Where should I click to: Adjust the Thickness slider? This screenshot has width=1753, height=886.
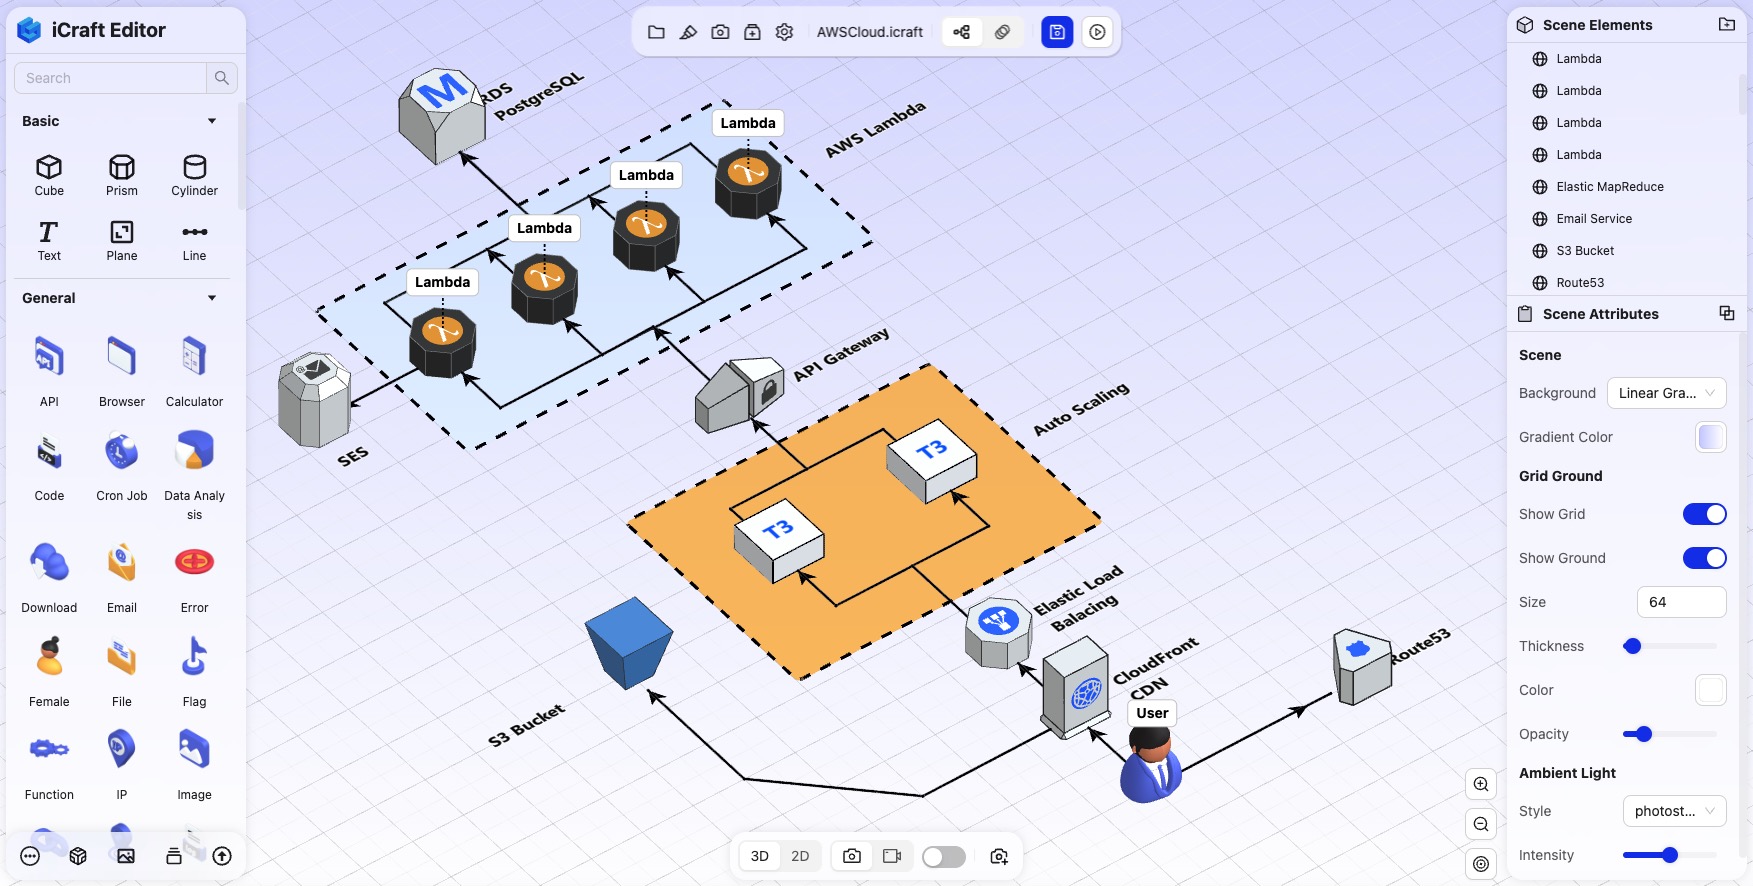1670,646
